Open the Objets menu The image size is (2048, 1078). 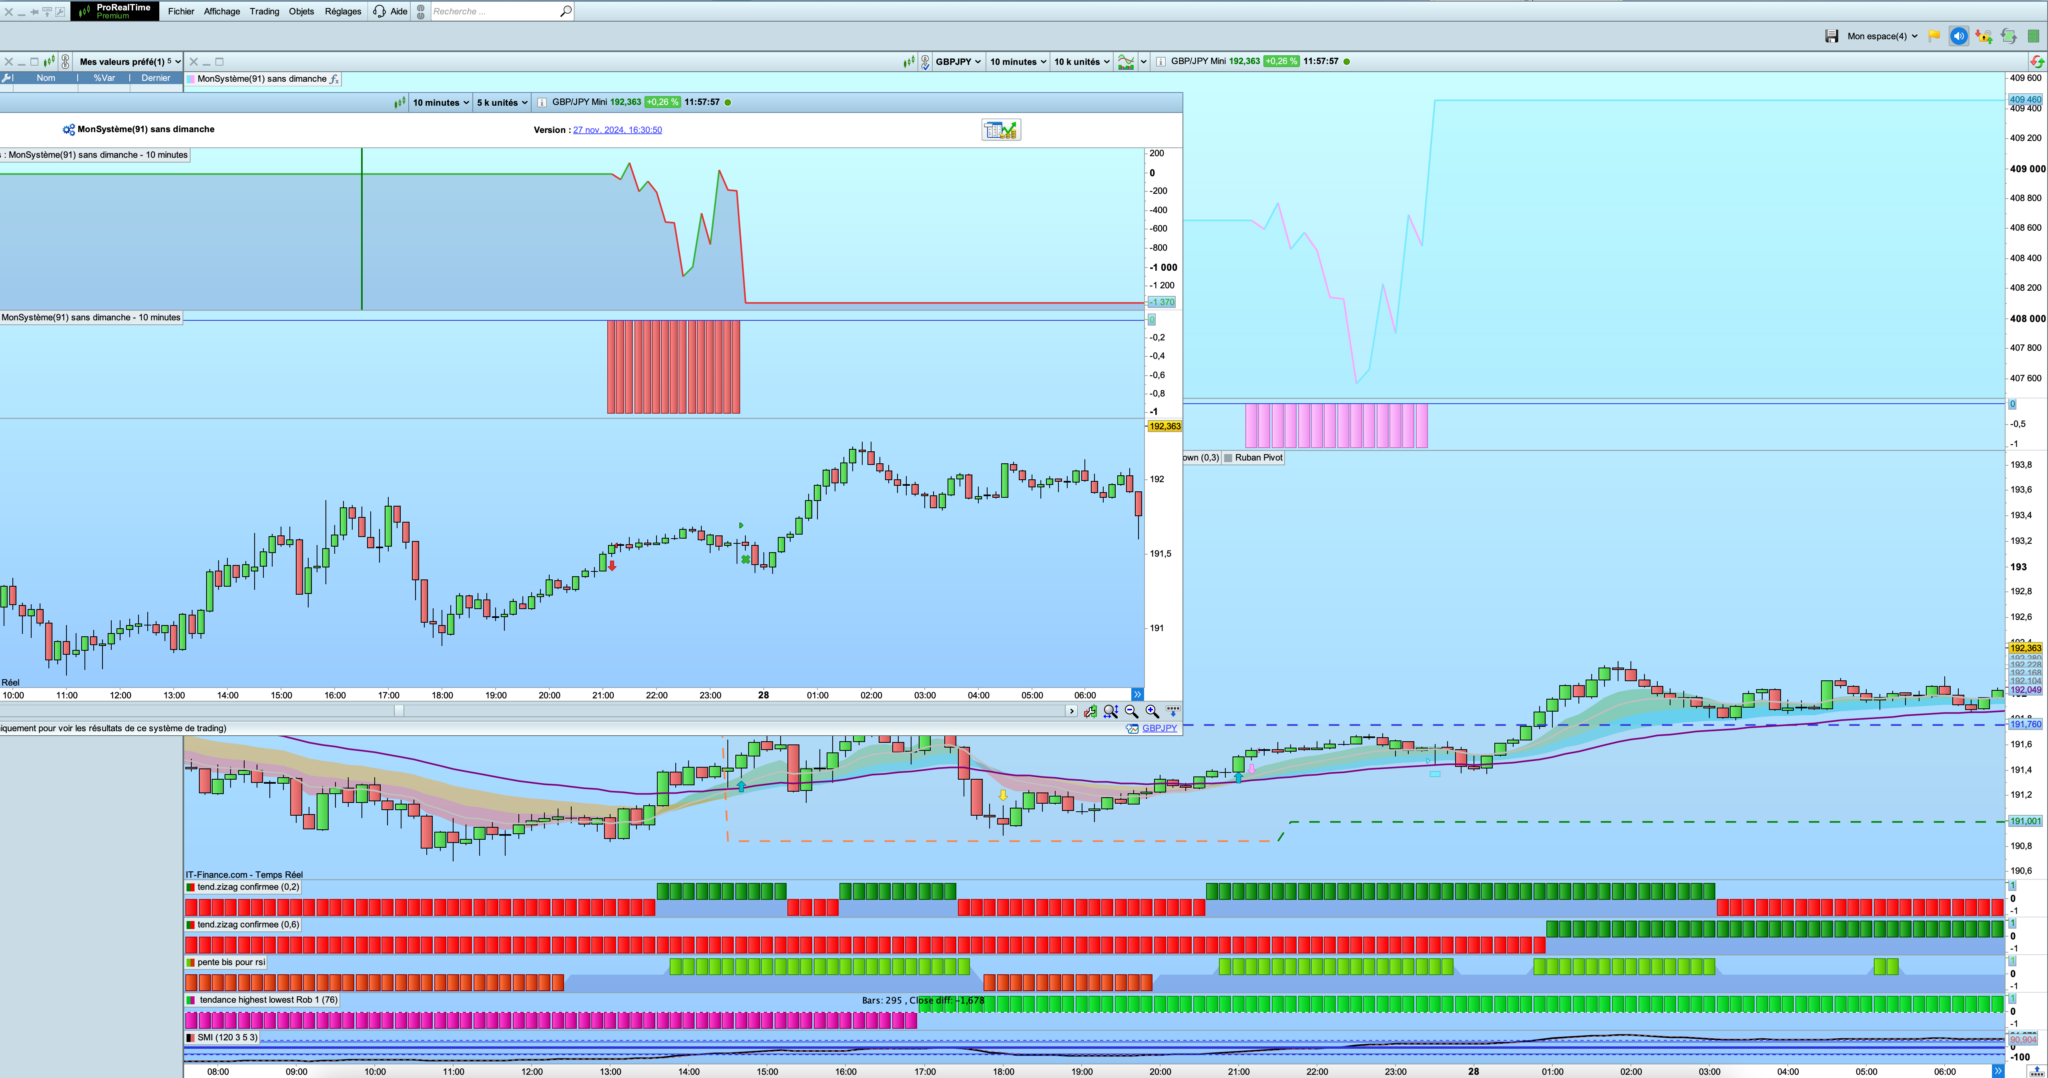(301, 11)
